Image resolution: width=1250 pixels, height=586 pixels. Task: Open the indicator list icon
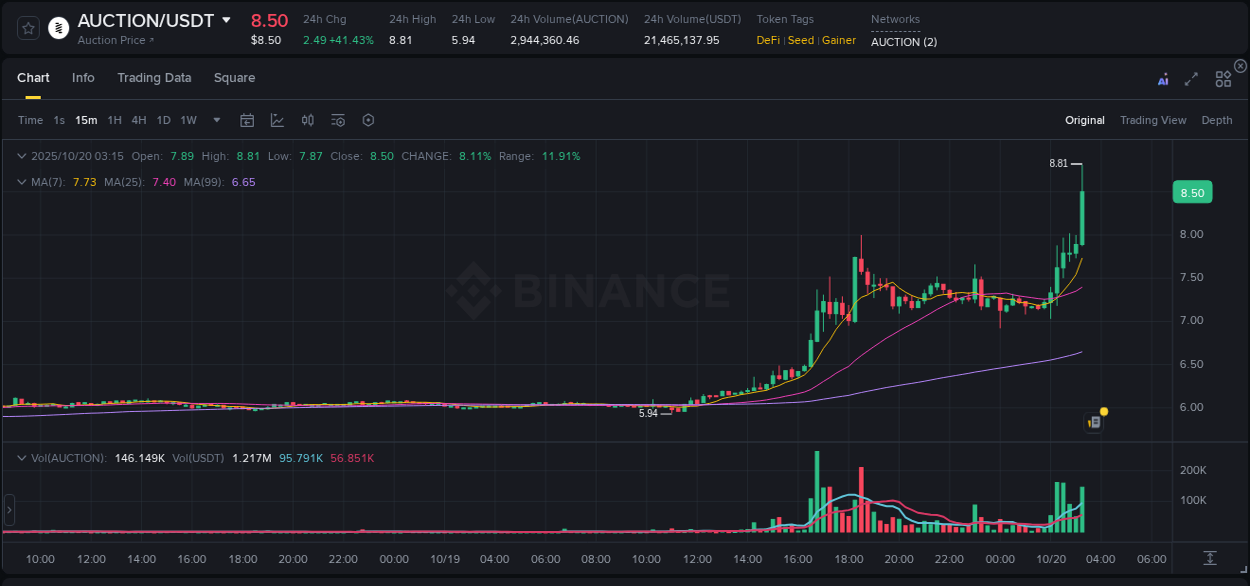pos(337,120)
